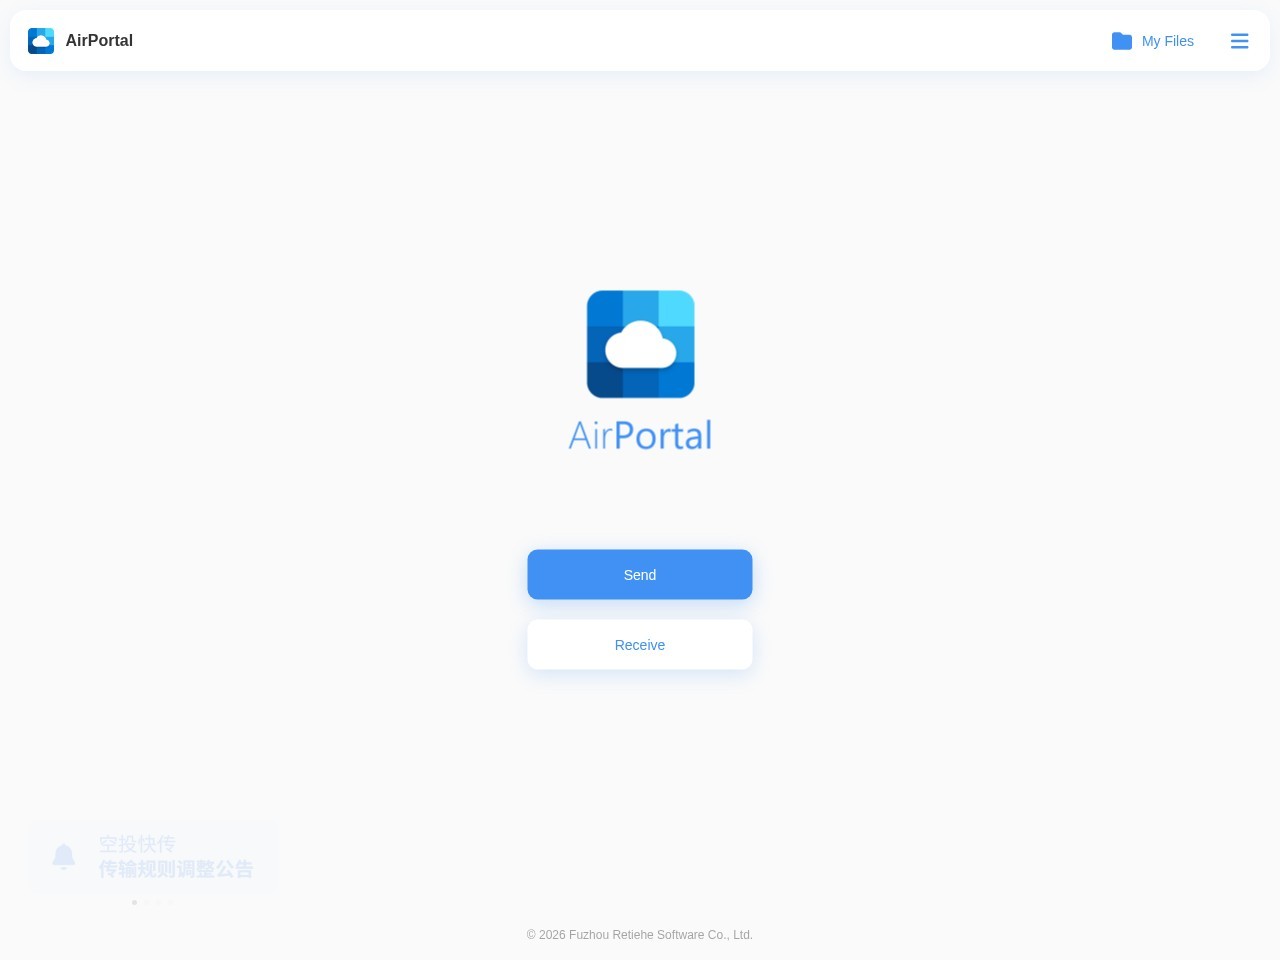The width and height of the screenshot is (1280, 960).
Task: Click the AirPortal title text in header
Action: (x=99, y=41)
